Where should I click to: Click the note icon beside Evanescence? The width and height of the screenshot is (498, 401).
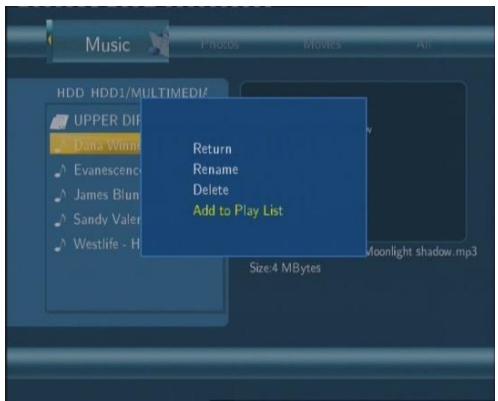tap(60, 171)
